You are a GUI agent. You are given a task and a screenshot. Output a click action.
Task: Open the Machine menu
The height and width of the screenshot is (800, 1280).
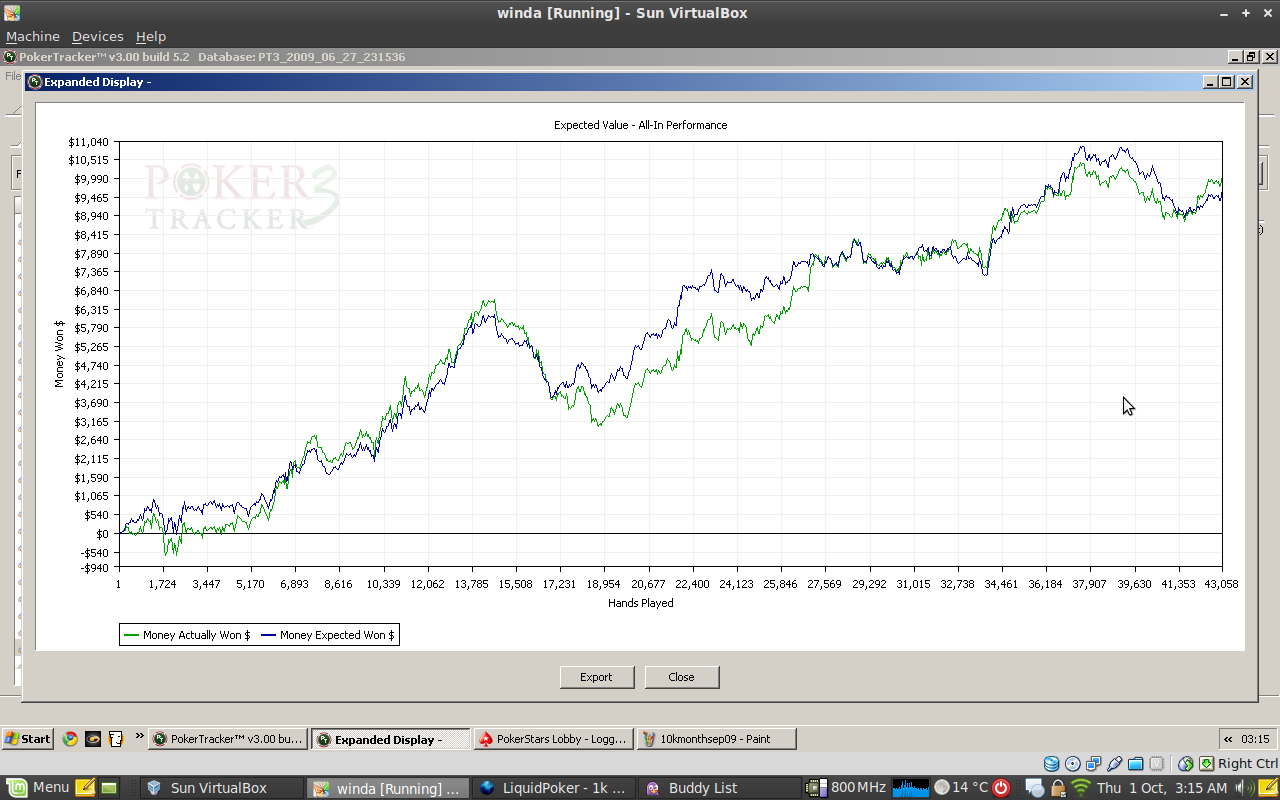(33, 36)
